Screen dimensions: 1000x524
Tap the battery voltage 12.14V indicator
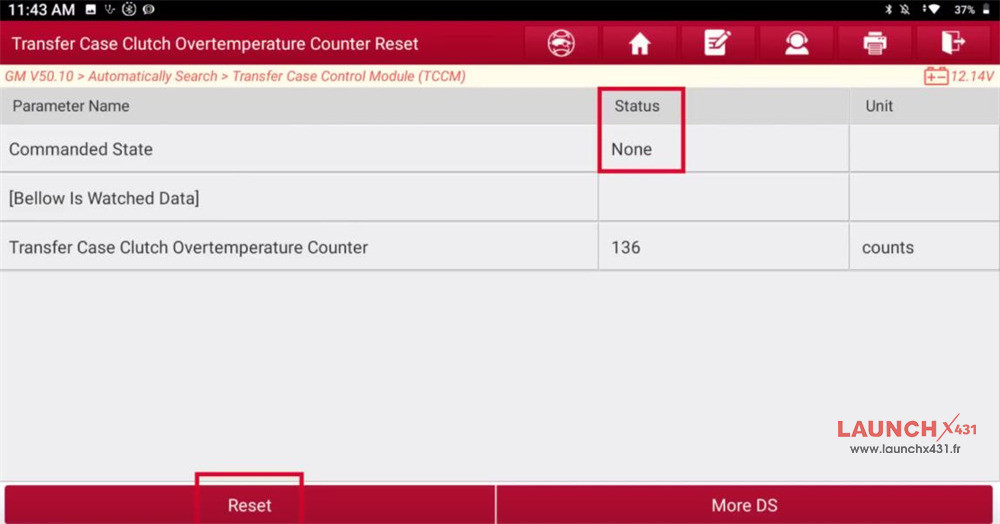tap(959, 76)
